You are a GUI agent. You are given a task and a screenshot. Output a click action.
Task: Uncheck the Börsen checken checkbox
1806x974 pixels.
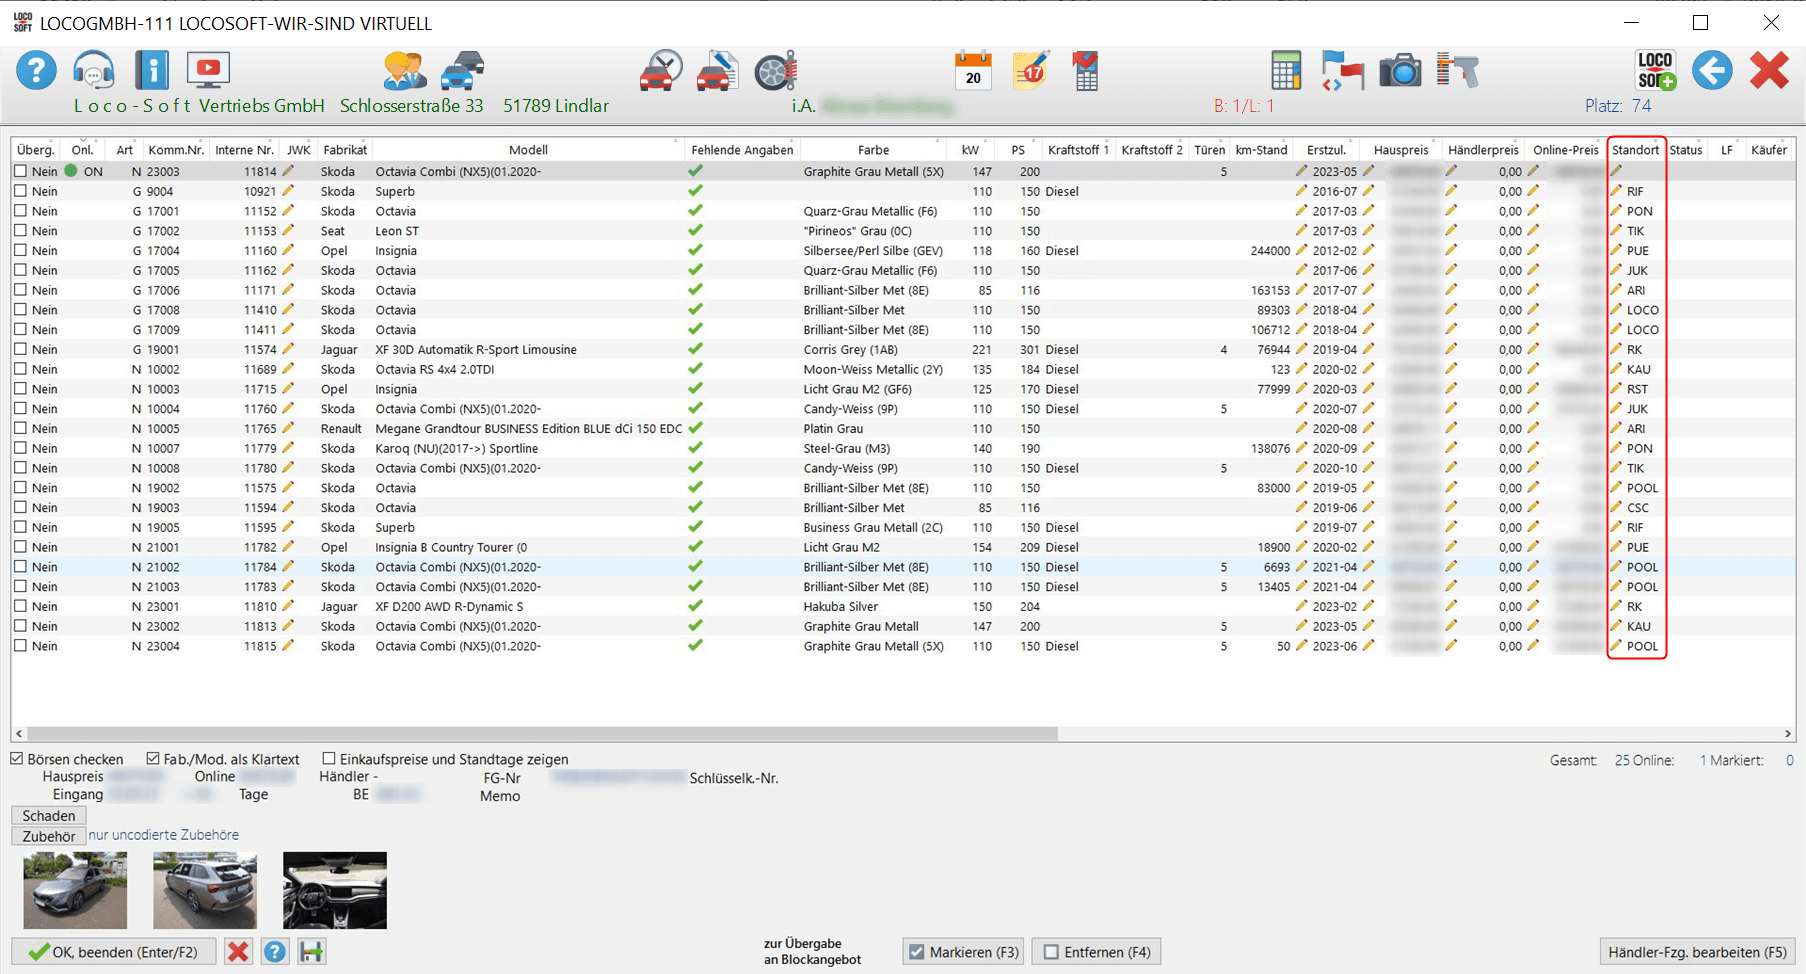tap(17, 759)
